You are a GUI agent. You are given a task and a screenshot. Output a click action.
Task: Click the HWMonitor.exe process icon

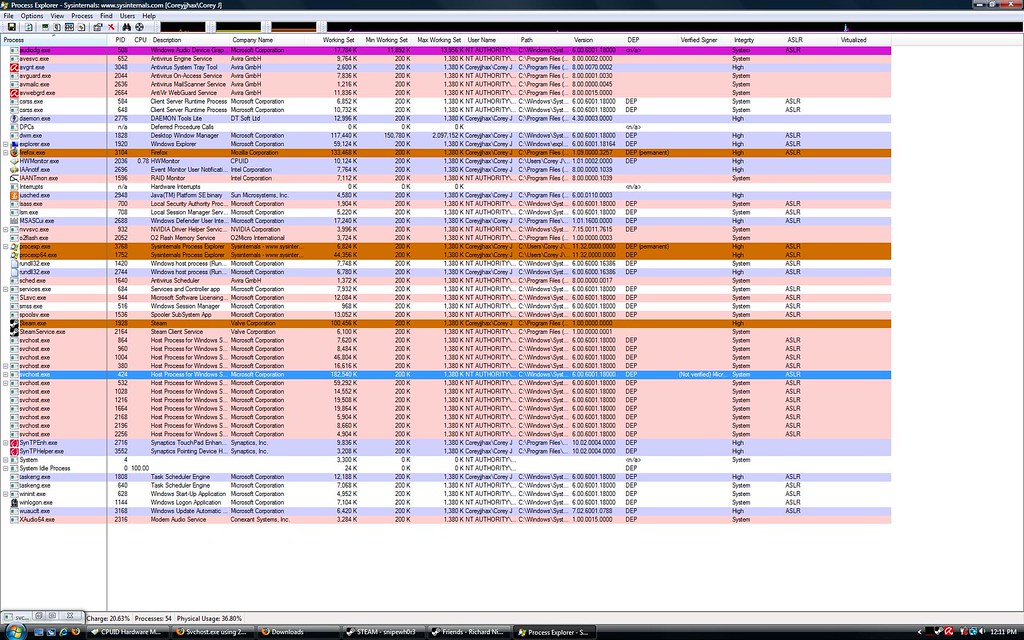pyautogui.click(x=14, y=161)
